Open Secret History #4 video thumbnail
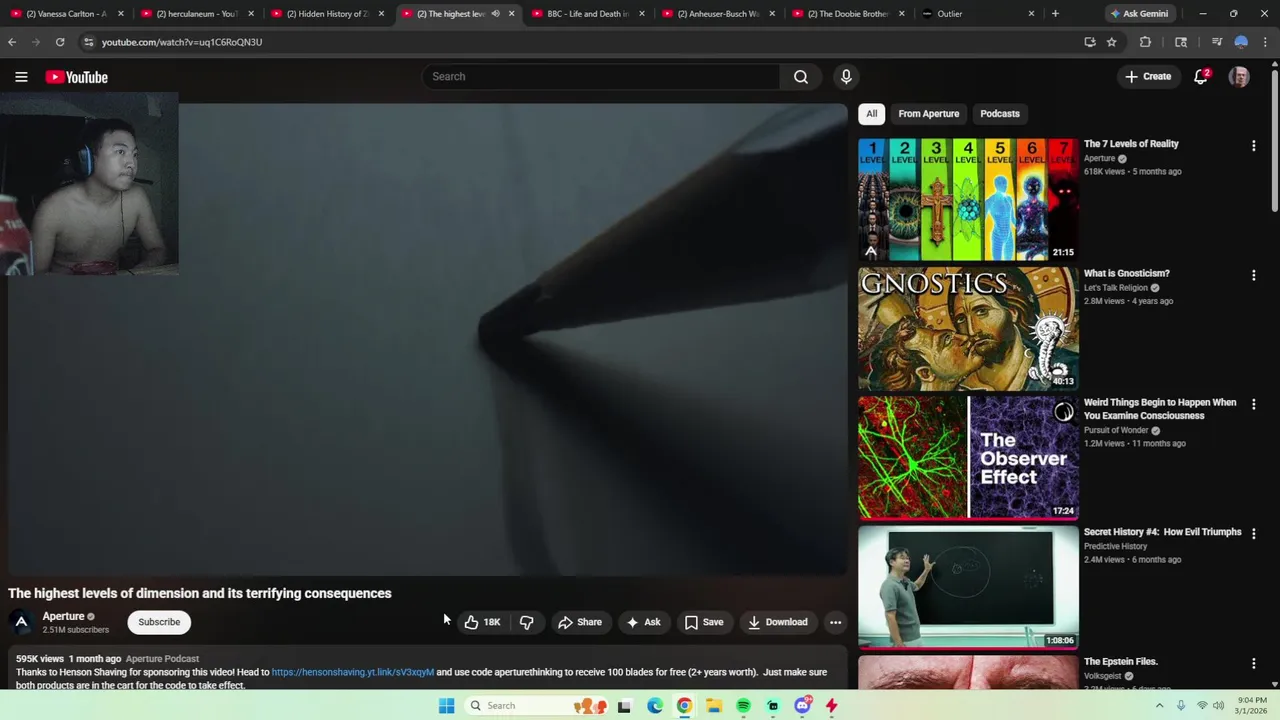The height and width of the screenshot is (720, 1280). pyautogui.click(x=968, y=587)
